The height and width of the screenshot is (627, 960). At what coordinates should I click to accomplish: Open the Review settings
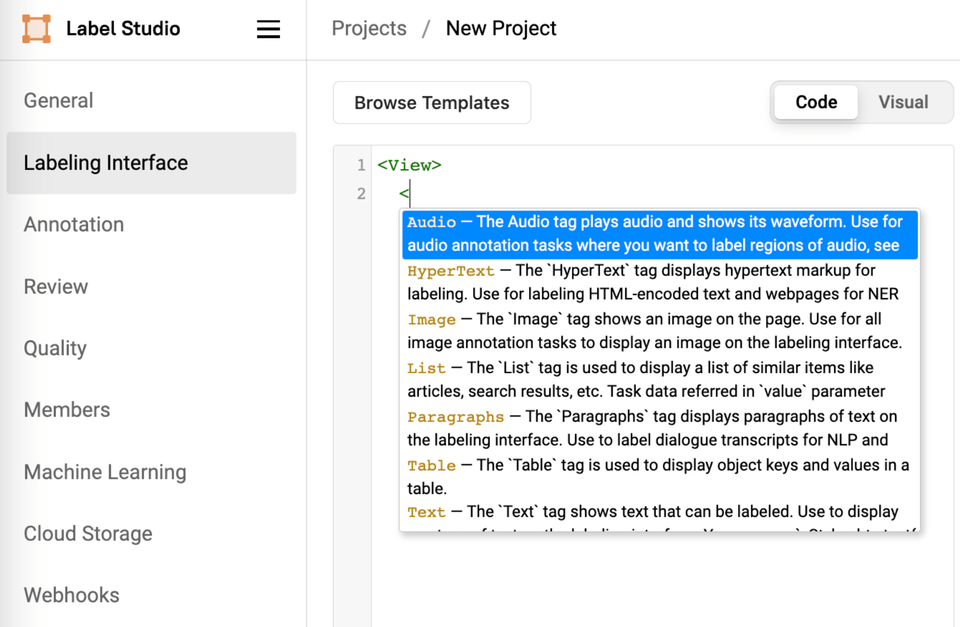pos(55,286)
